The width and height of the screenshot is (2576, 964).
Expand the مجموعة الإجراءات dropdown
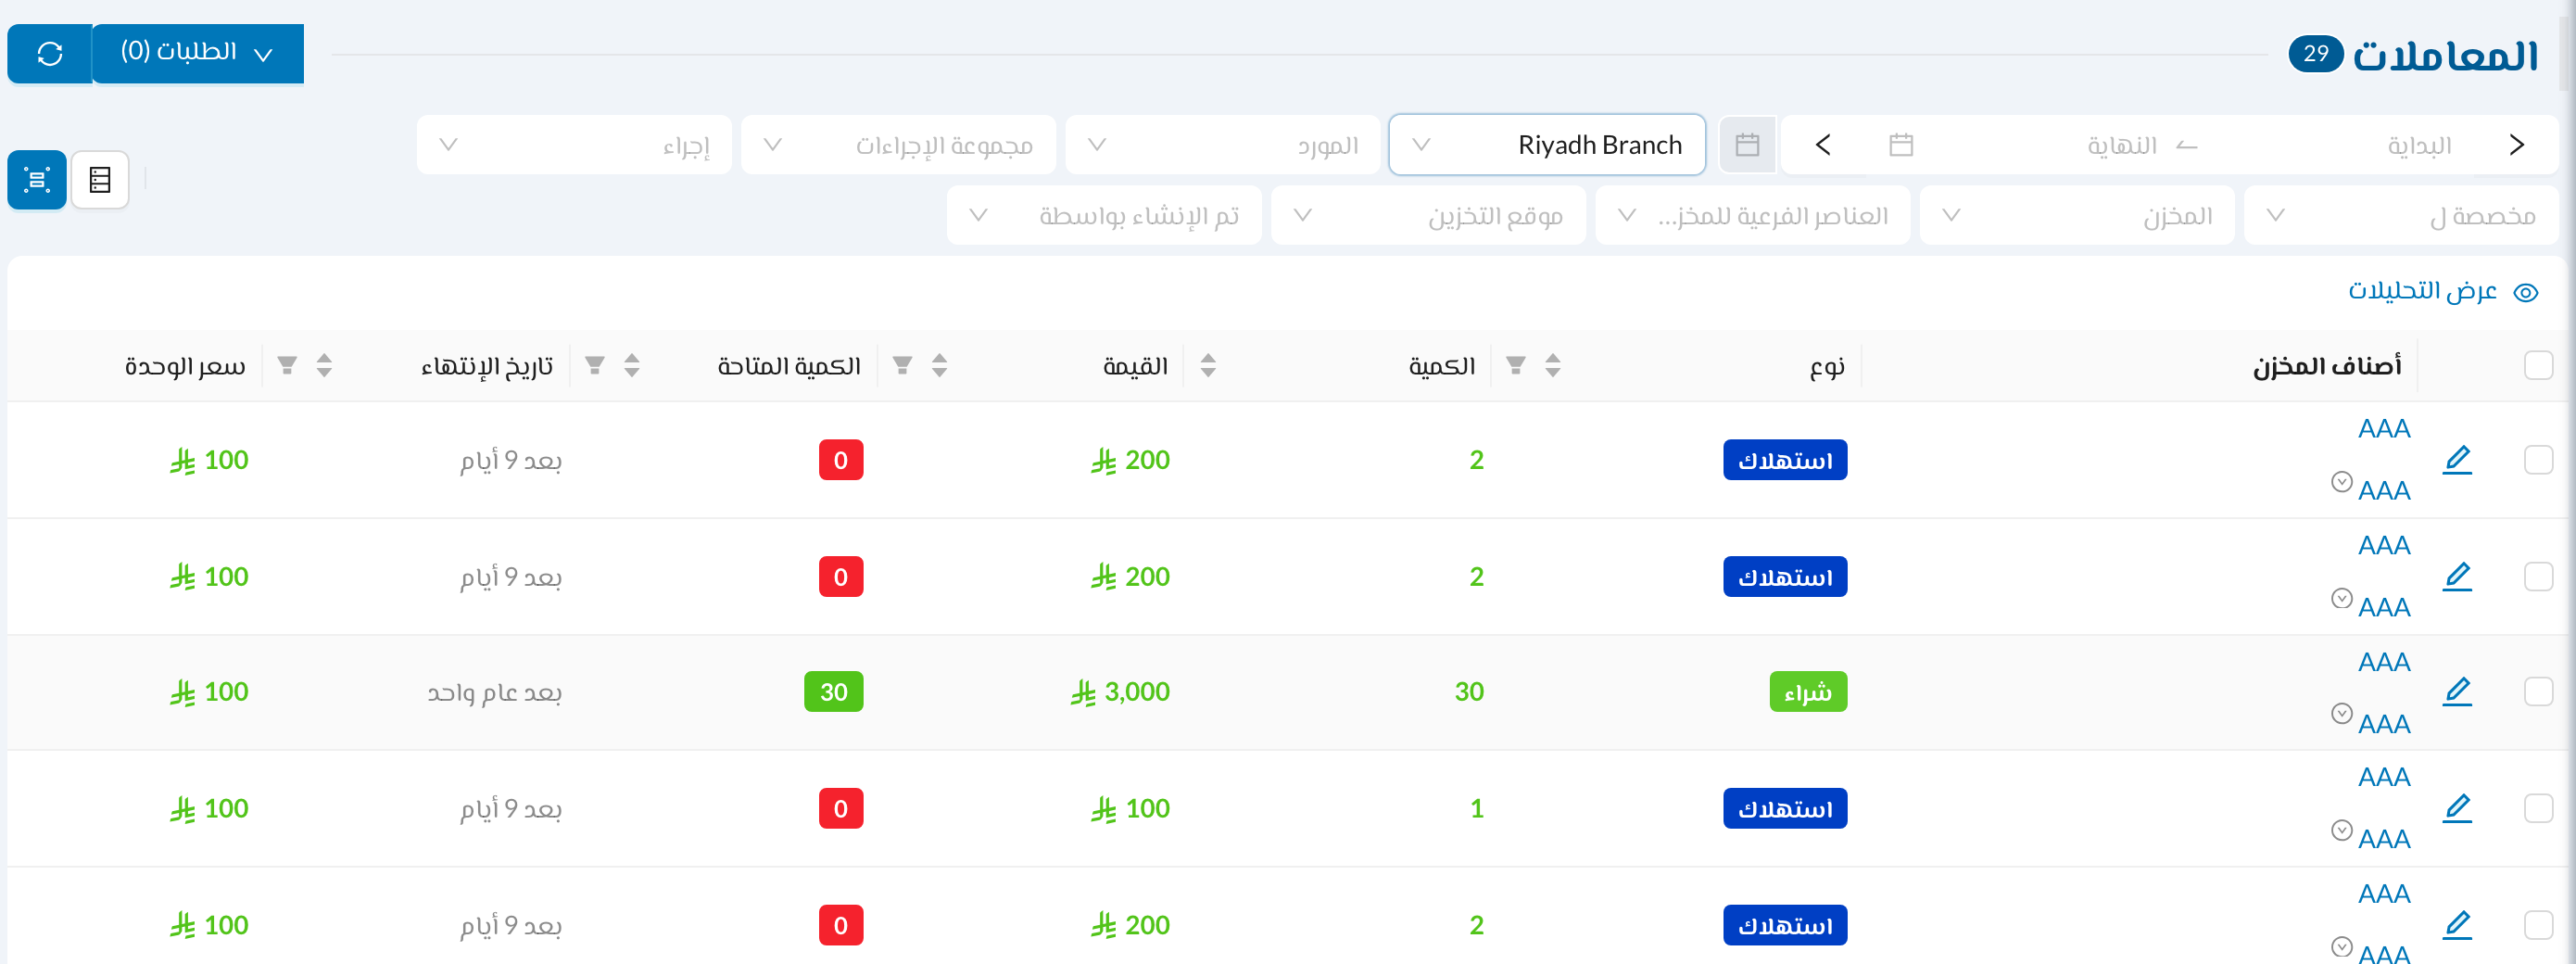pyautogui.click(x=899, y=145)
